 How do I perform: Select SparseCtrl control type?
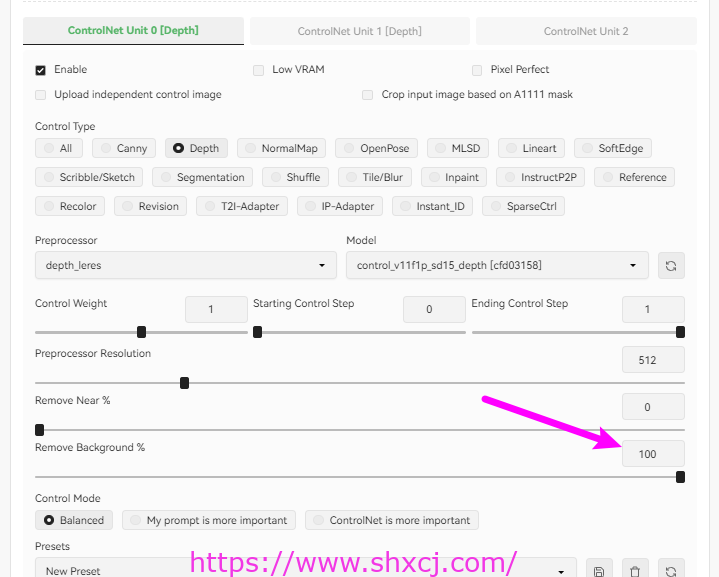point(523,206)
